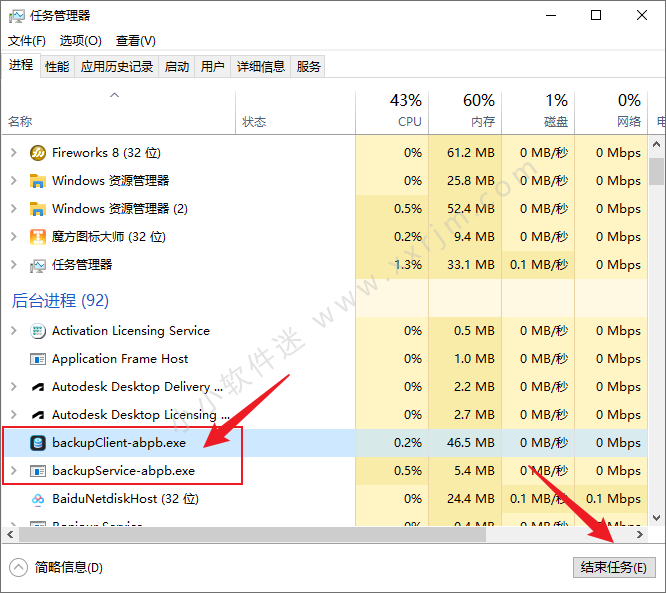Viewport: 666px width, 593px height.
Task: Switch to the 服务 tab
Action: click(308, 67)
